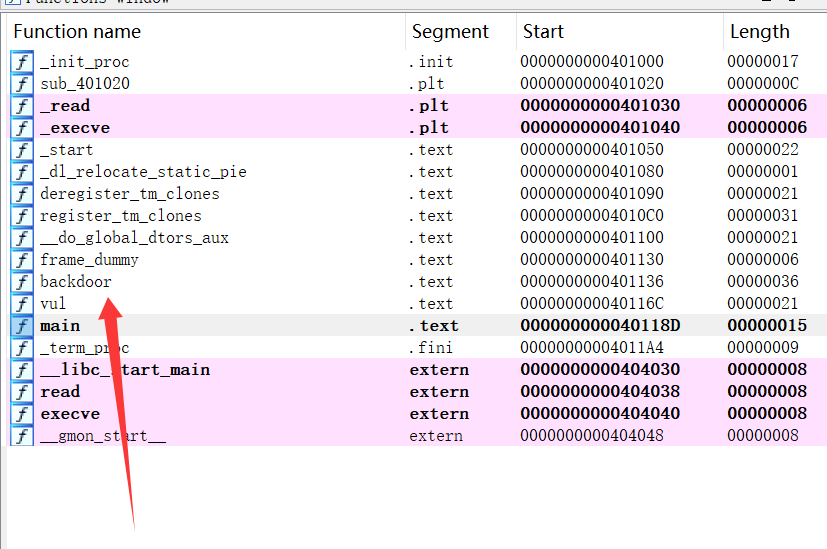Select the __do_global_dtors_aux function
Screen dimensions: 827x549
pyautogui.click(x=134, y=238)
